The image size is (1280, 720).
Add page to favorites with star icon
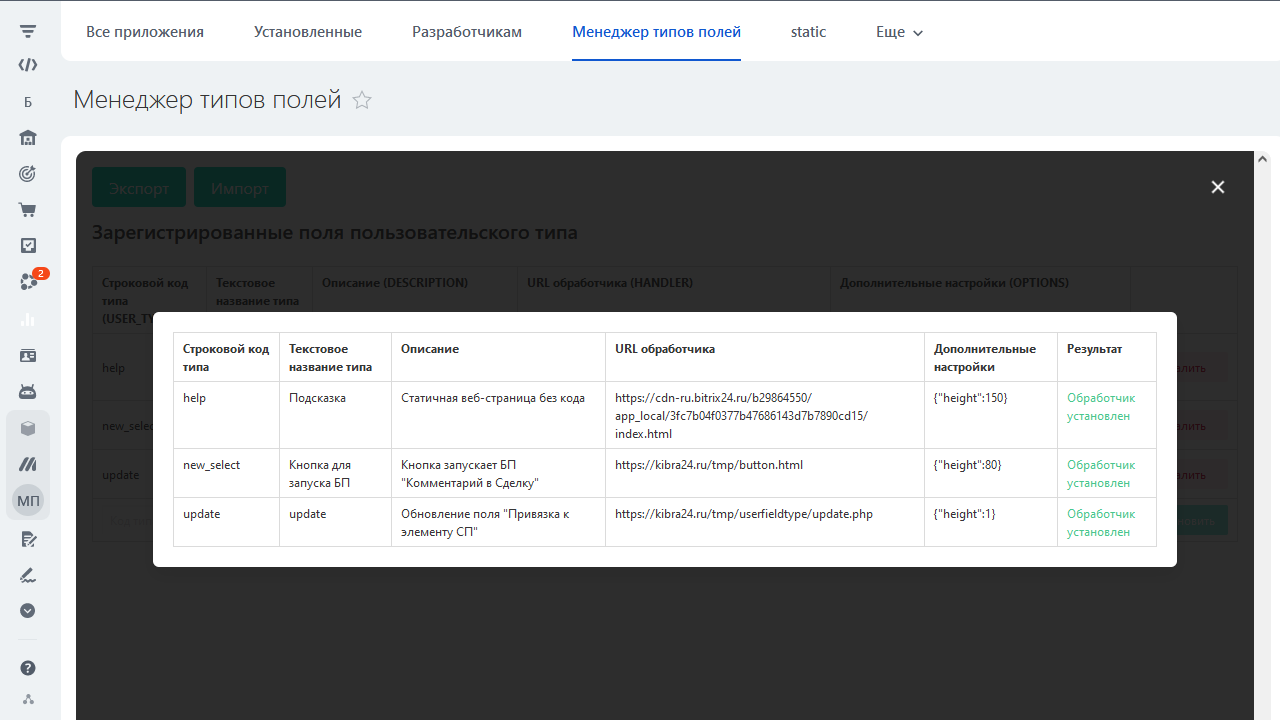coord(362,100)
